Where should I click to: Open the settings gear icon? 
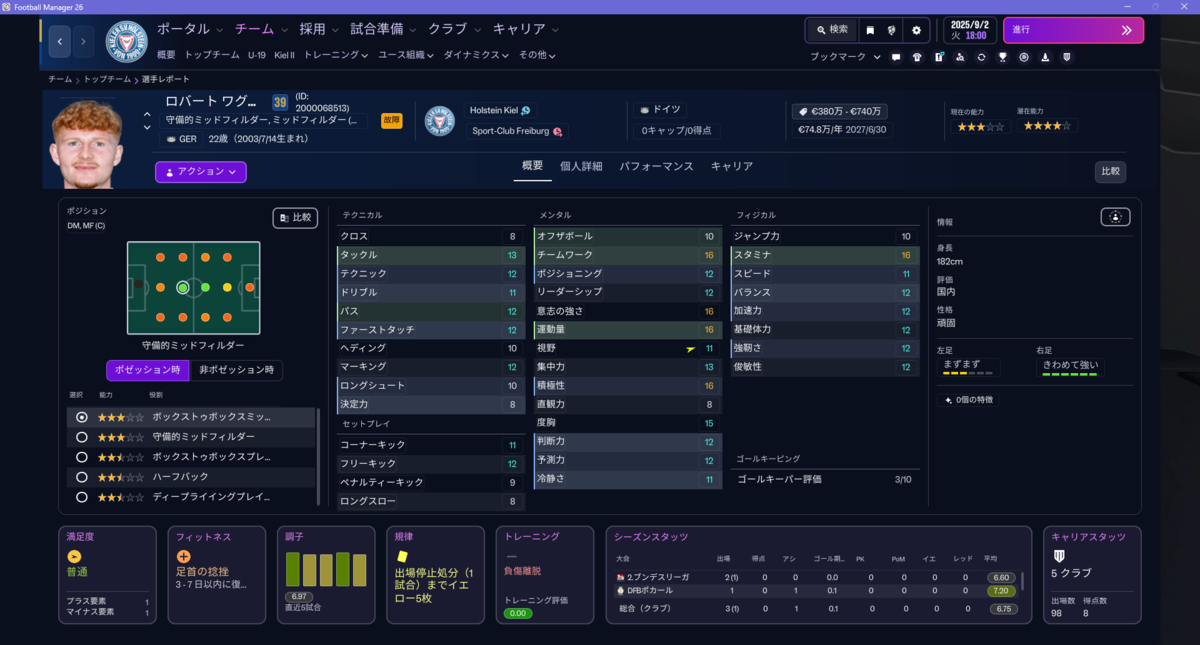916,30
